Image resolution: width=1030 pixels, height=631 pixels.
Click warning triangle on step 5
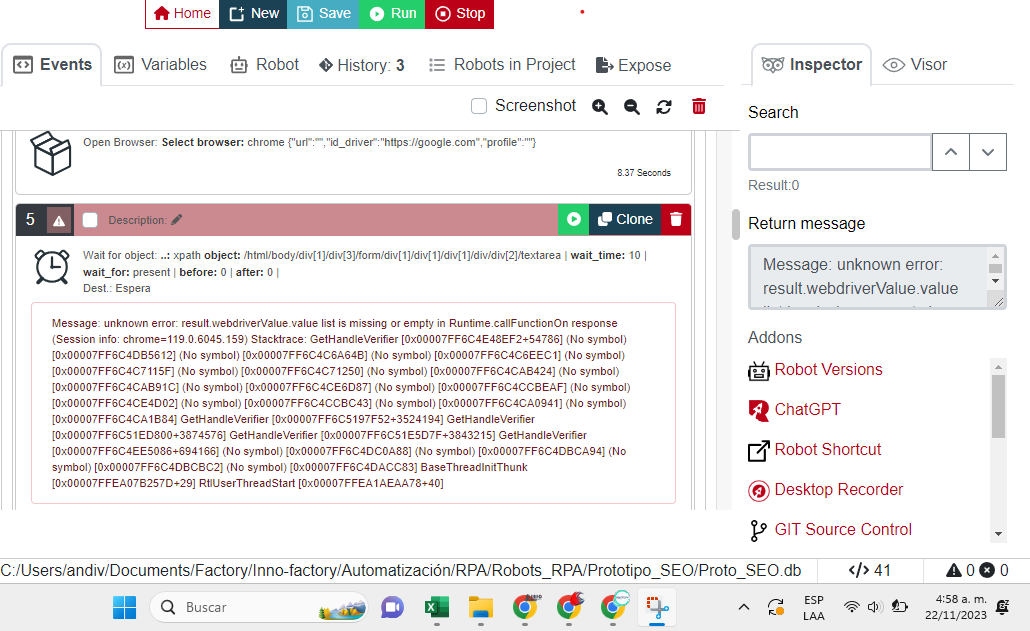click(59, 220)
